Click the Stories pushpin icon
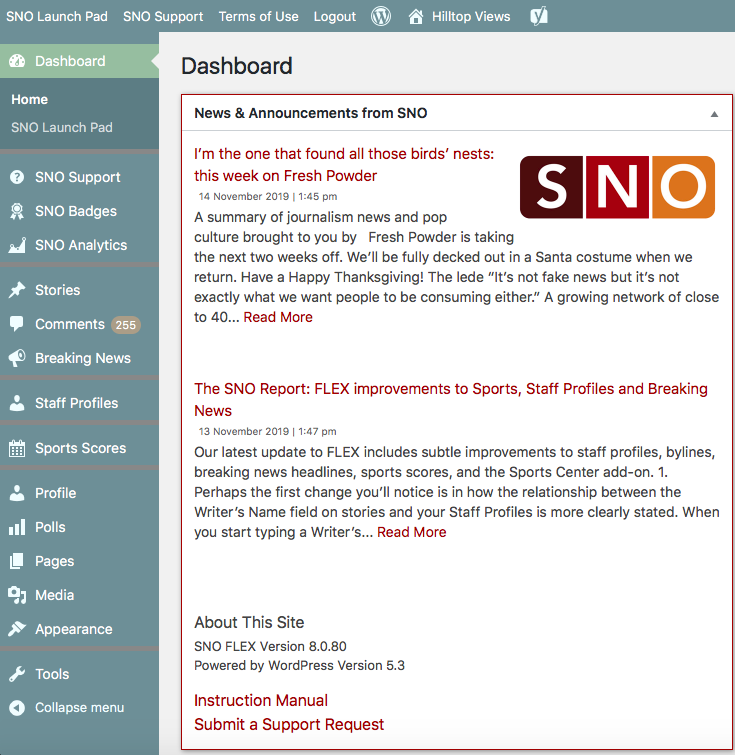735x755 pixels. click(17, 290)
